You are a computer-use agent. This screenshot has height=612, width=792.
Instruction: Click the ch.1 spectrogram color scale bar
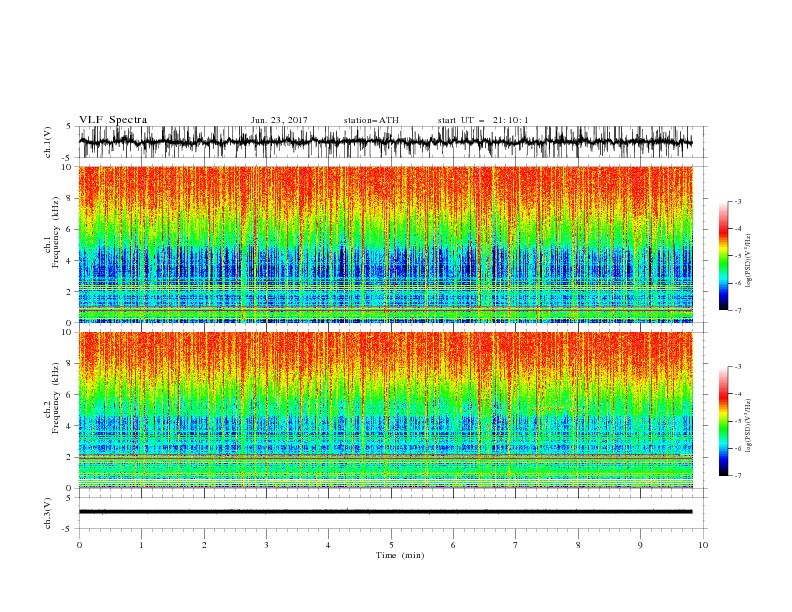point(723,255)
